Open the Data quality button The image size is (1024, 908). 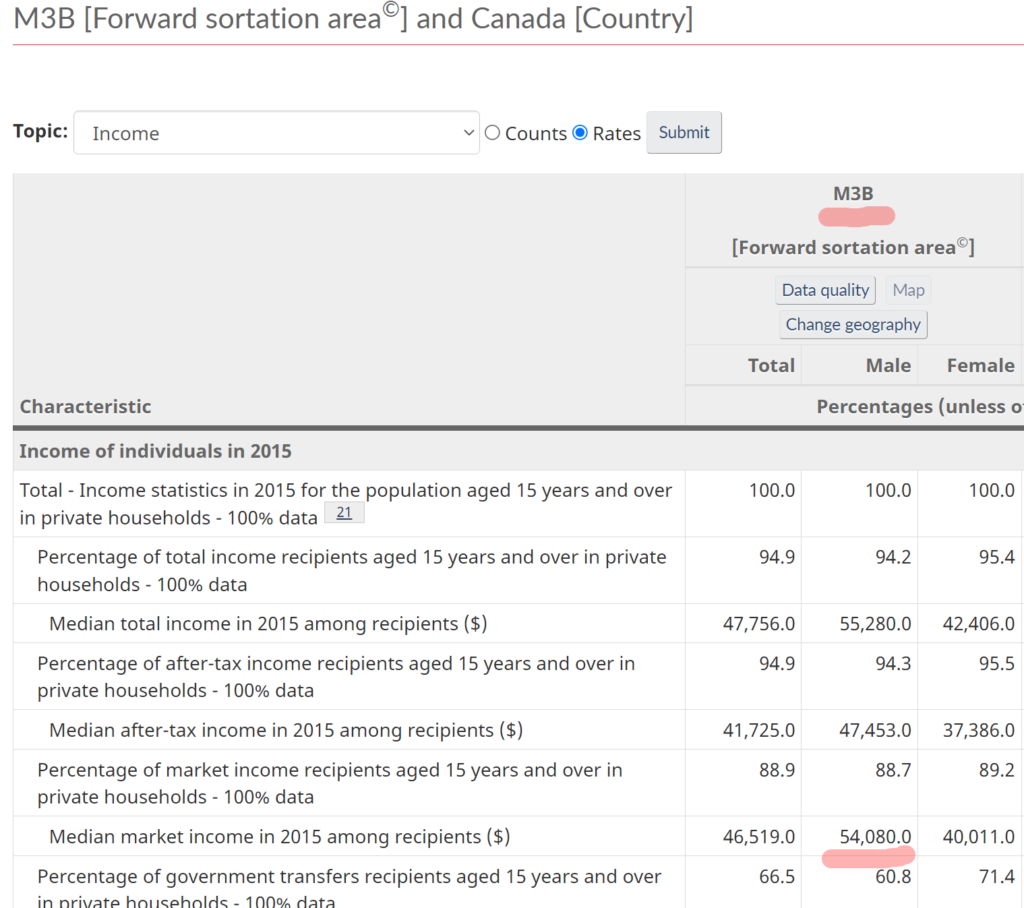(825, 290)
